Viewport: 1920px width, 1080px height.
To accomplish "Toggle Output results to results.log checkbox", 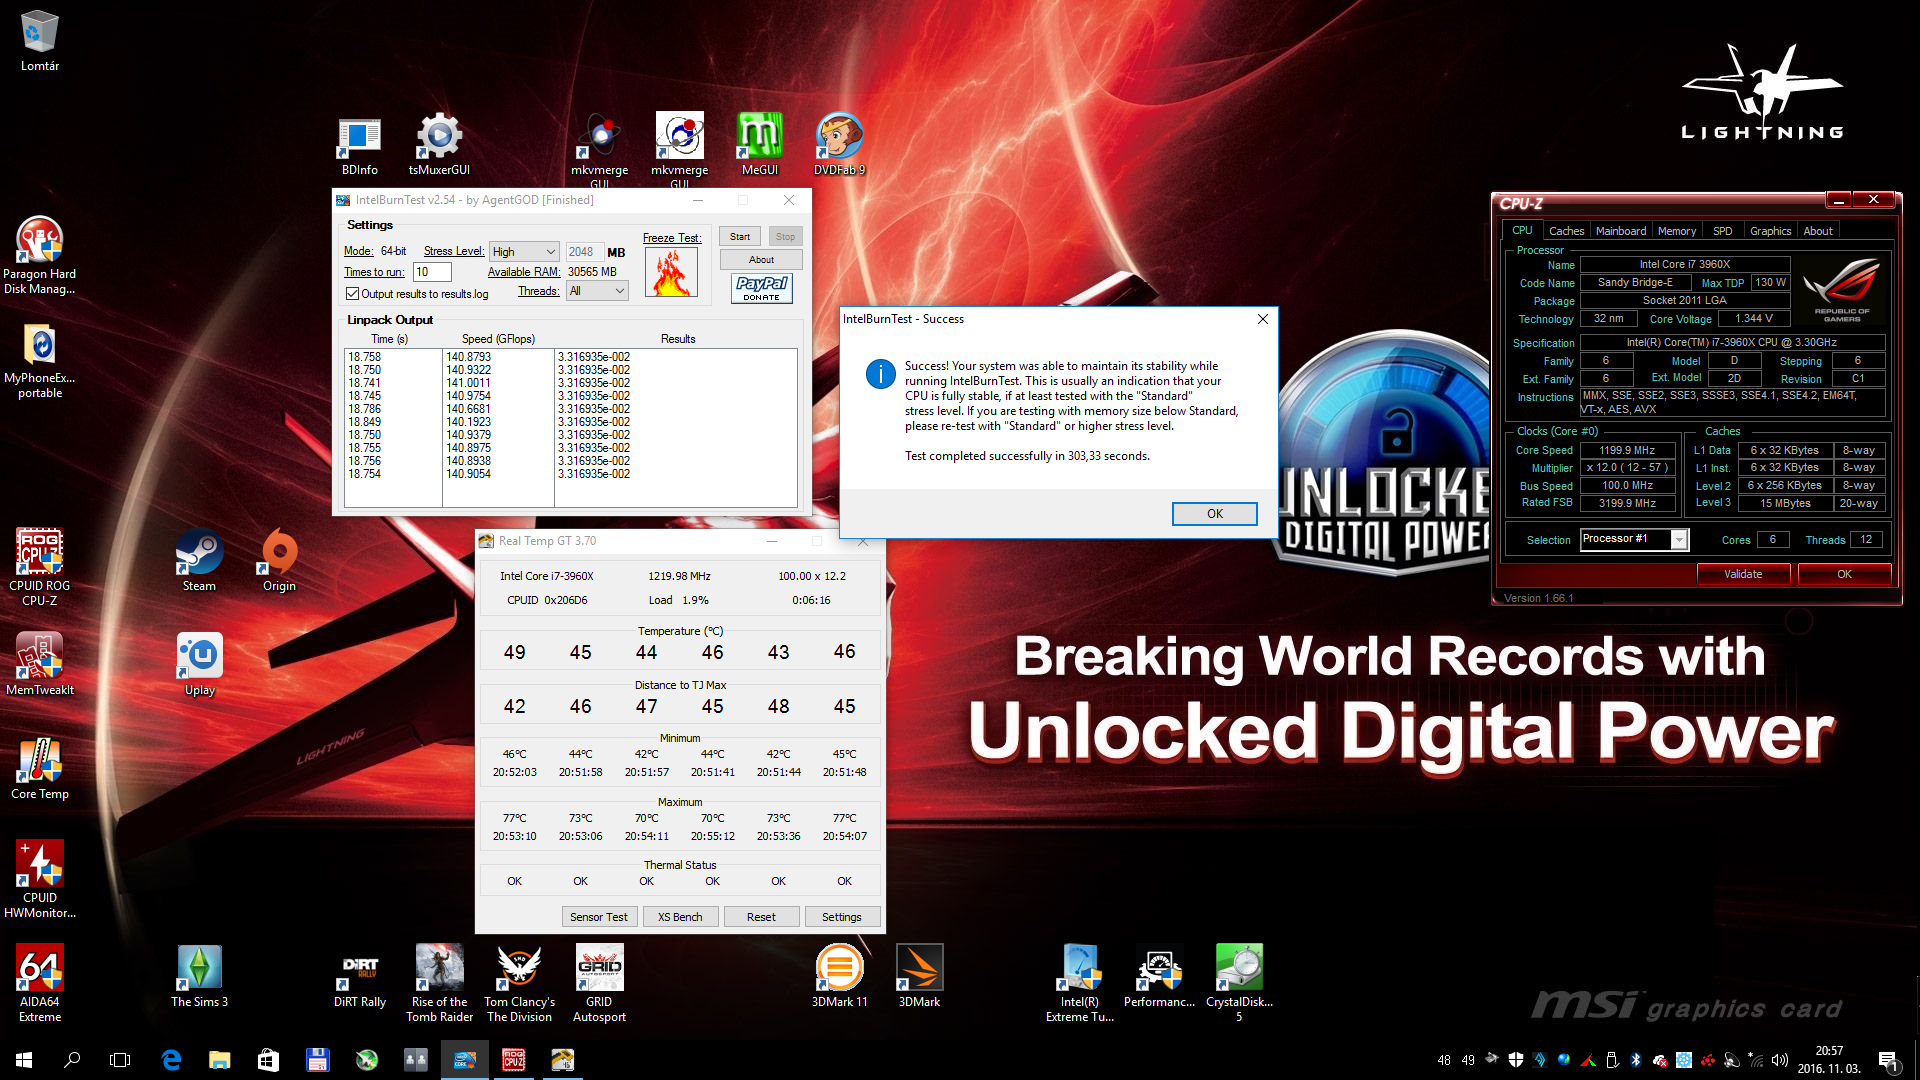I will click(x=352, y=294).
